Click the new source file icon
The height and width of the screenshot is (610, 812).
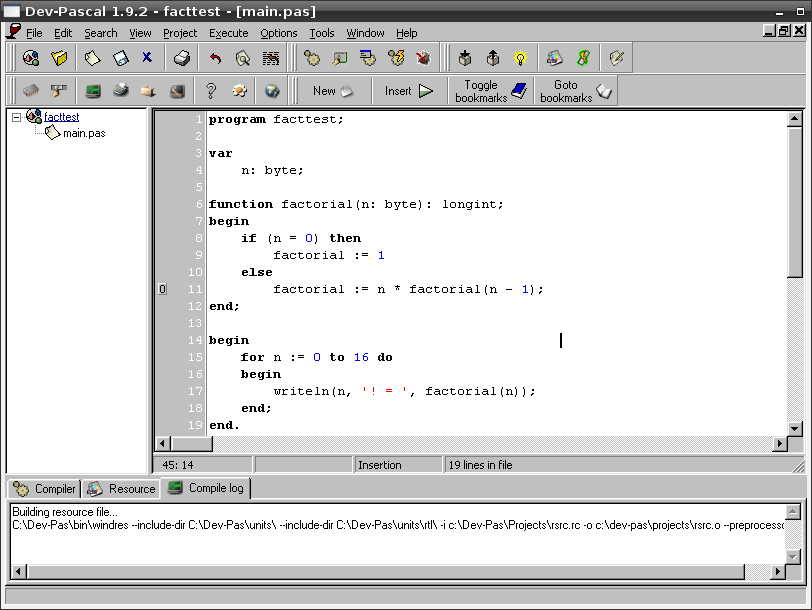pyautogui.click(x=92, y=58)
